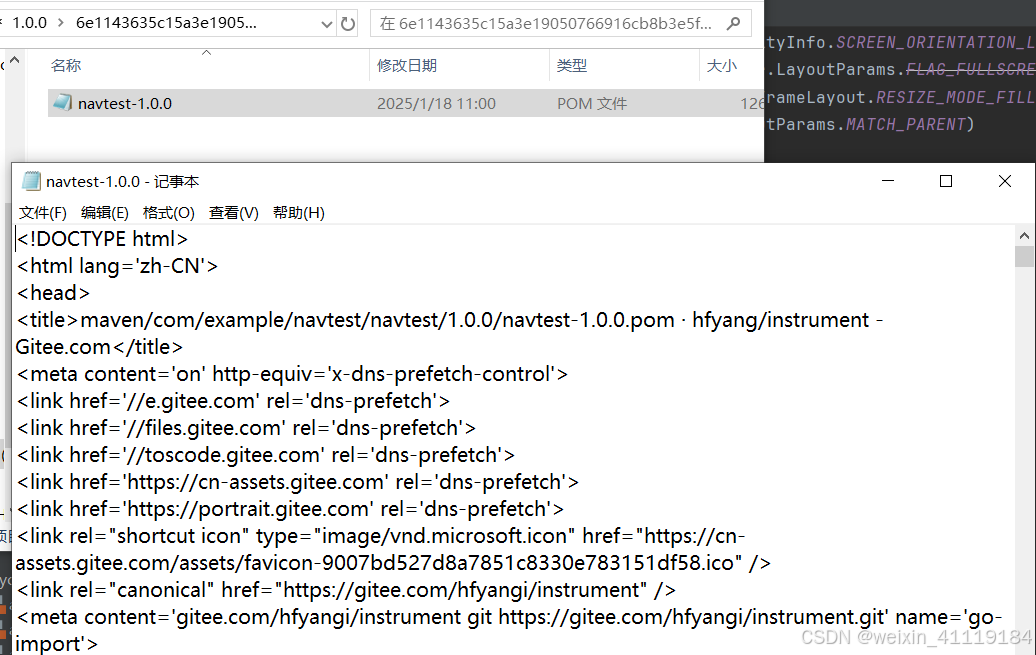The height and width of the screenshot is (655, 1036).
Task: Expand breadcrumb chevron after 1.0.0
Action: pyautogui.click(x=61, y=23)
